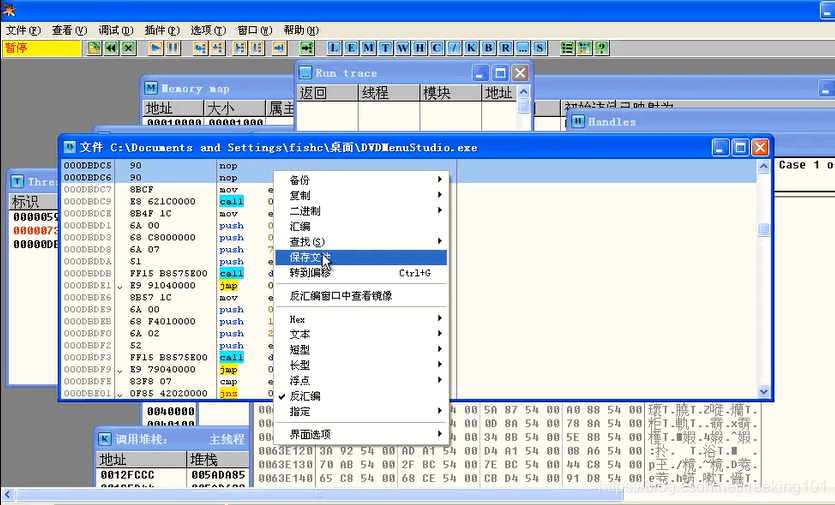The image size is (835, 505).
Task: Open Executable modules with the E button
Action: [x=351, y=48]
